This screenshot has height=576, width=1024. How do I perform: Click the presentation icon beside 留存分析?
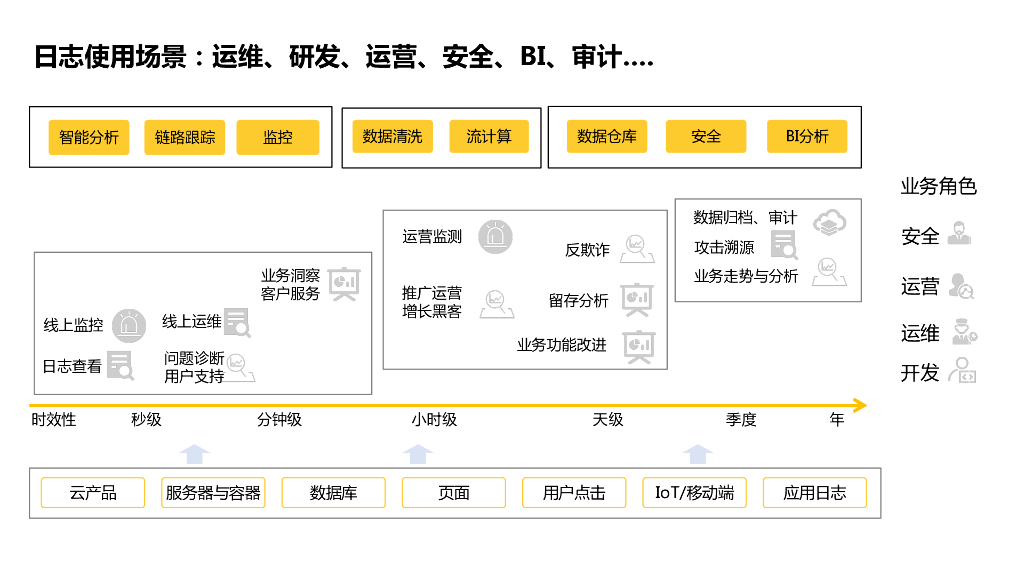[x=637, y=300]
